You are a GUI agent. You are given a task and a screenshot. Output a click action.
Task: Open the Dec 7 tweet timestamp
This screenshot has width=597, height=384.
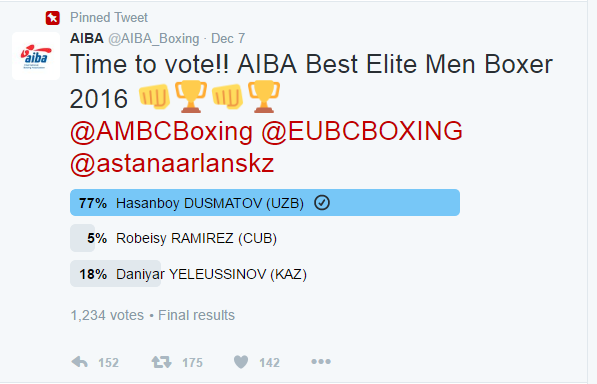(x=228, y=38)
